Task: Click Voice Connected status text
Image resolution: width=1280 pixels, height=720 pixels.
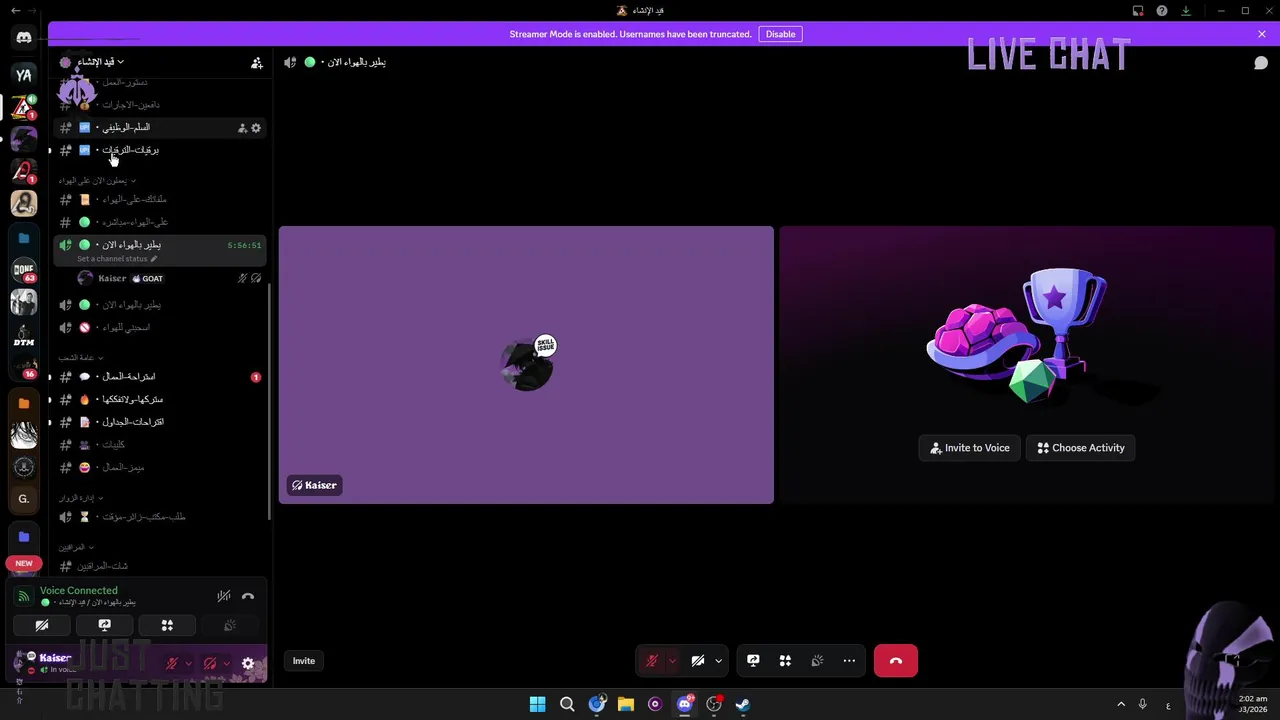Action: 78,591
